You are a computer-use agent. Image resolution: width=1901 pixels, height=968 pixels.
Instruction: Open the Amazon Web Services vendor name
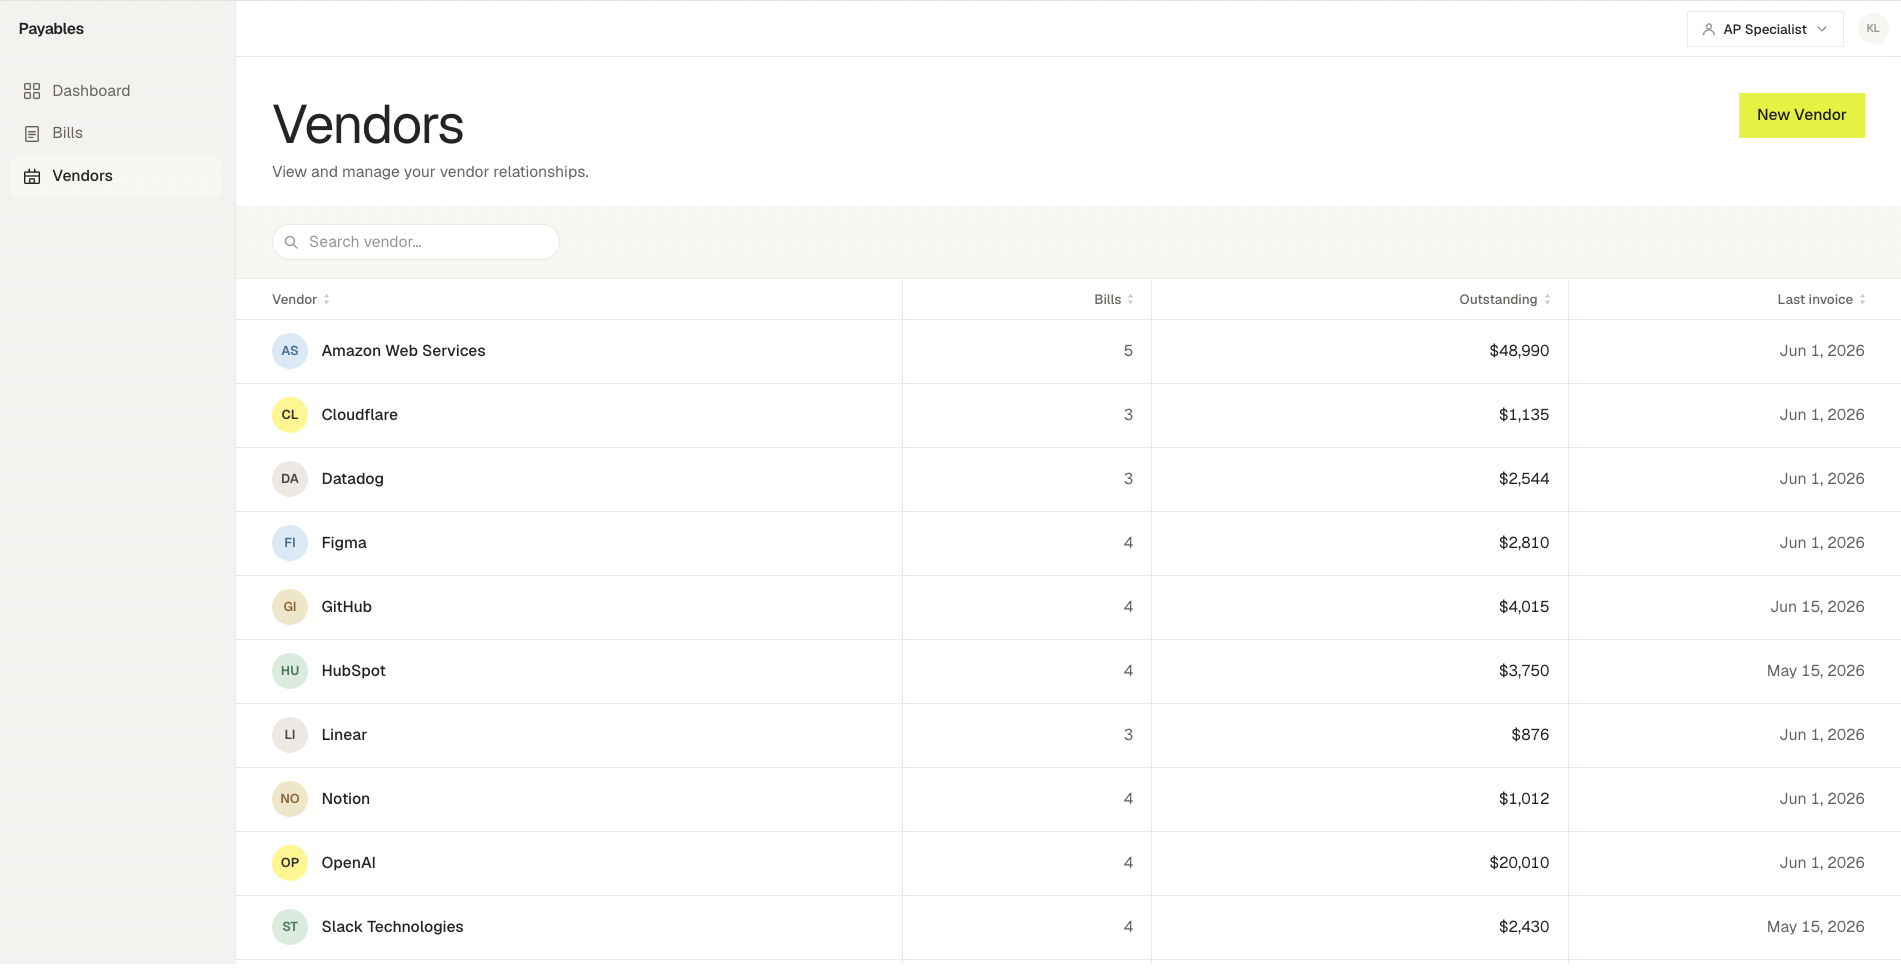click(x=403, y=351)
